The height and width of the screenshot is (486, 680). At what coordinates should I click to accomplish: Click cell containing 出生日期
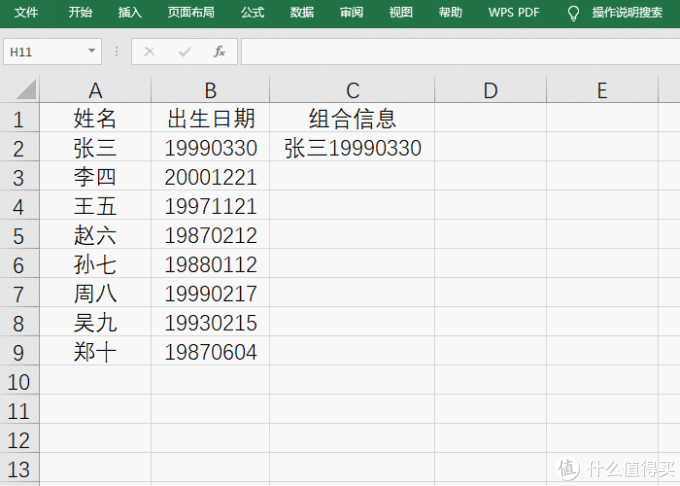pyautogui.click(x=210, y=118)
